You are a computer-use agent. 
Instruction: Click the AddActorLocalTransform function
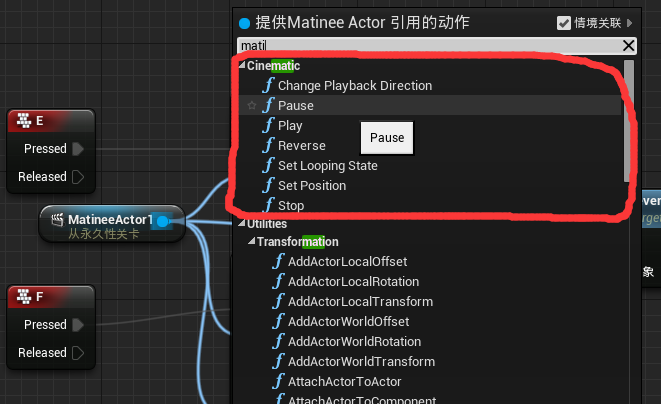click(360, 302)
